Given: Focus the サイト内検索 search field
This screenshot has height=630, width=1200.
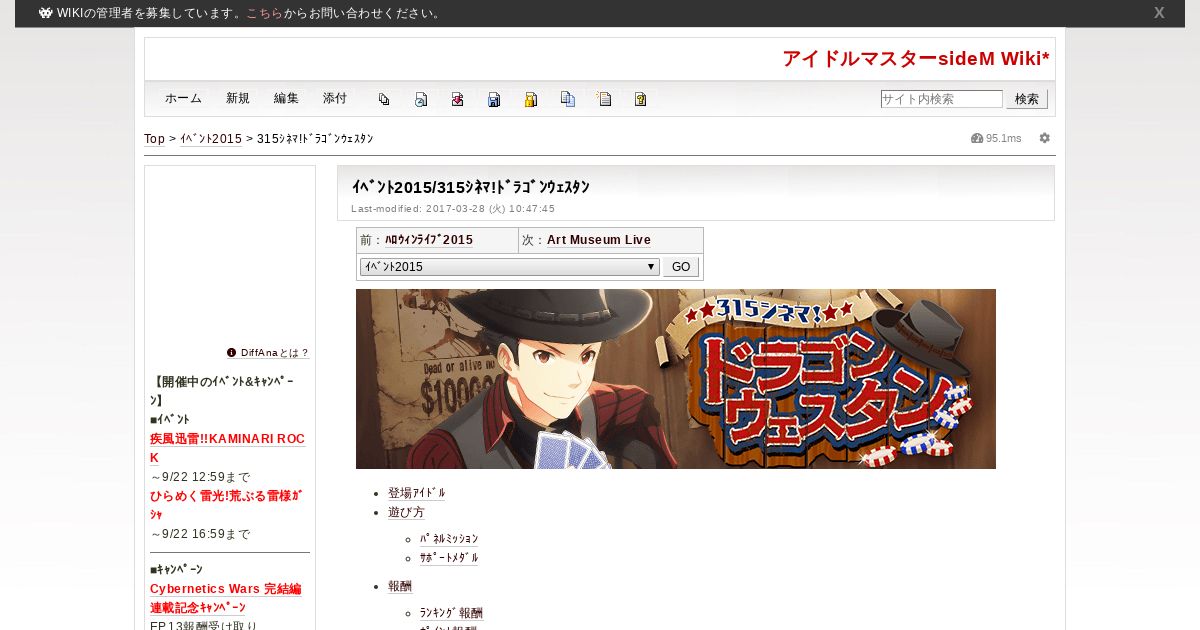Looking at the screenshot, I should (941, 99).
